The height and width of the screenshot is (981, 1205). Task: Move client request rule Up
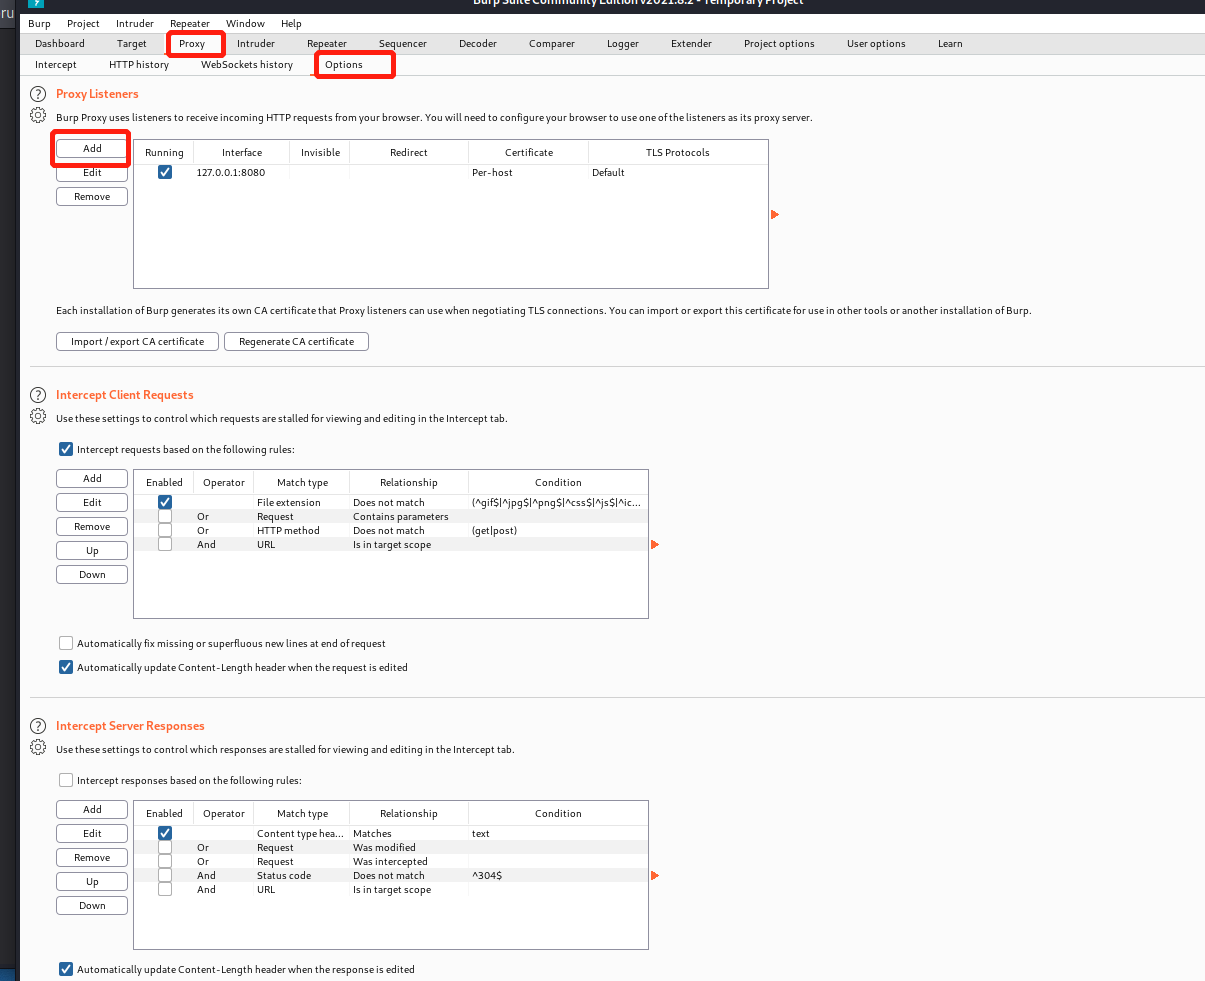click(x=92, y=551)
